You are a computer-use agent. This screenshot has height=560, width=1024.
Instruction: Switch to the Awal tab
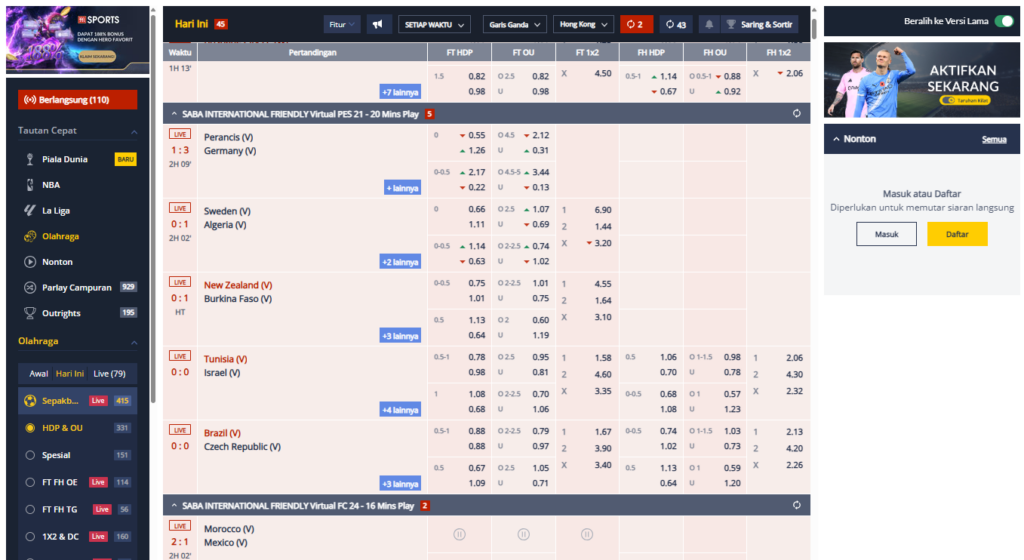point(38,373)
